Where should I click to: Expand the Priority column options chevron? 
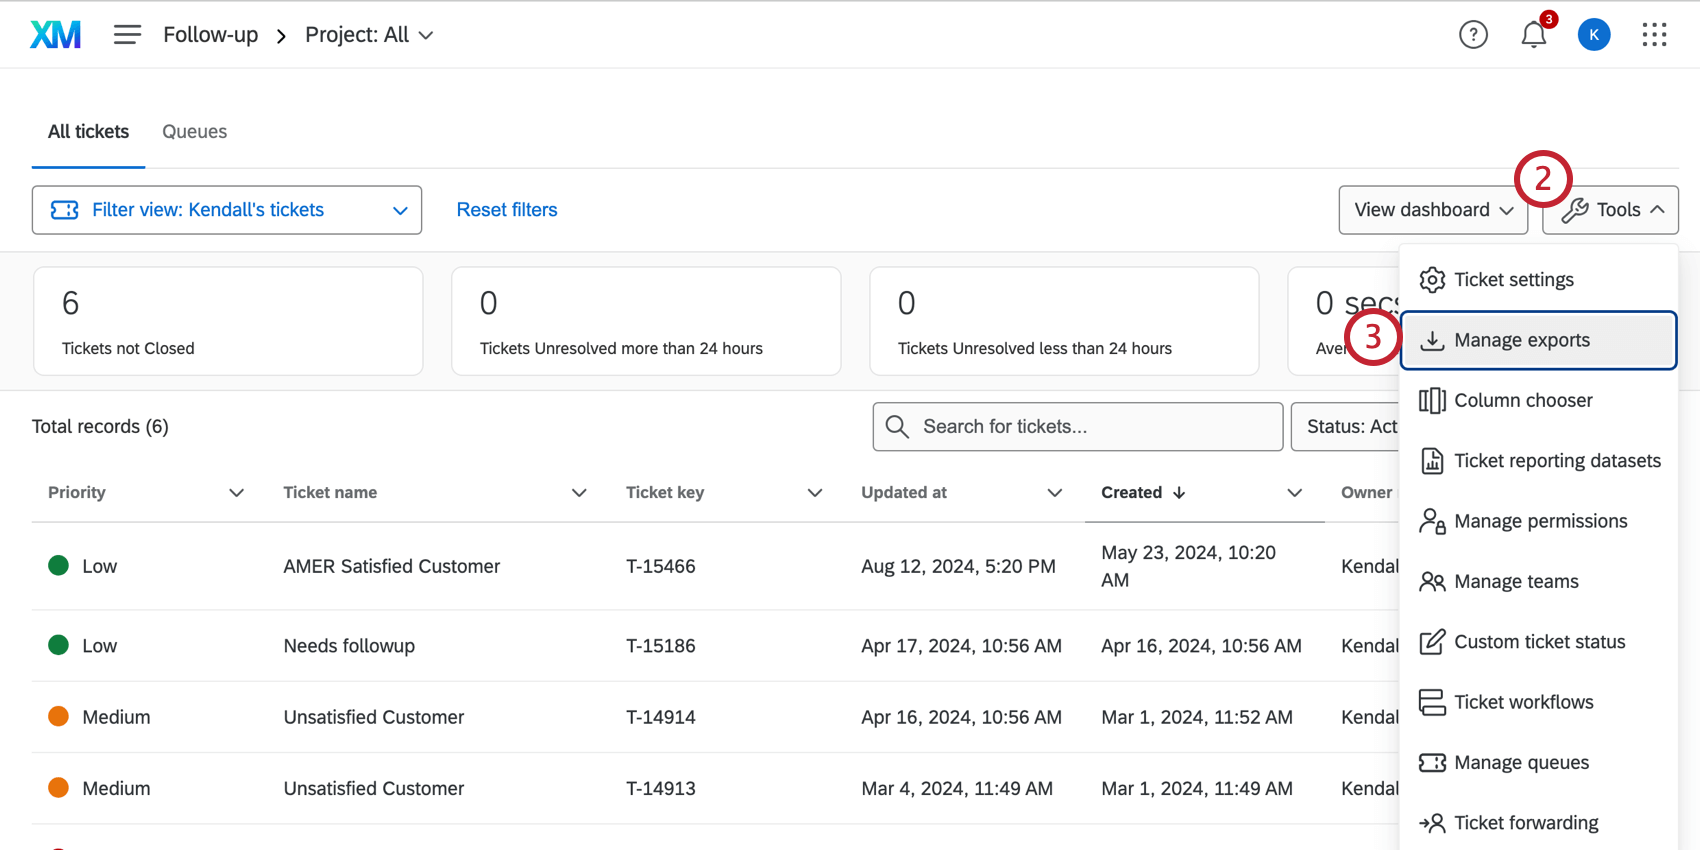tap(236, 493)
